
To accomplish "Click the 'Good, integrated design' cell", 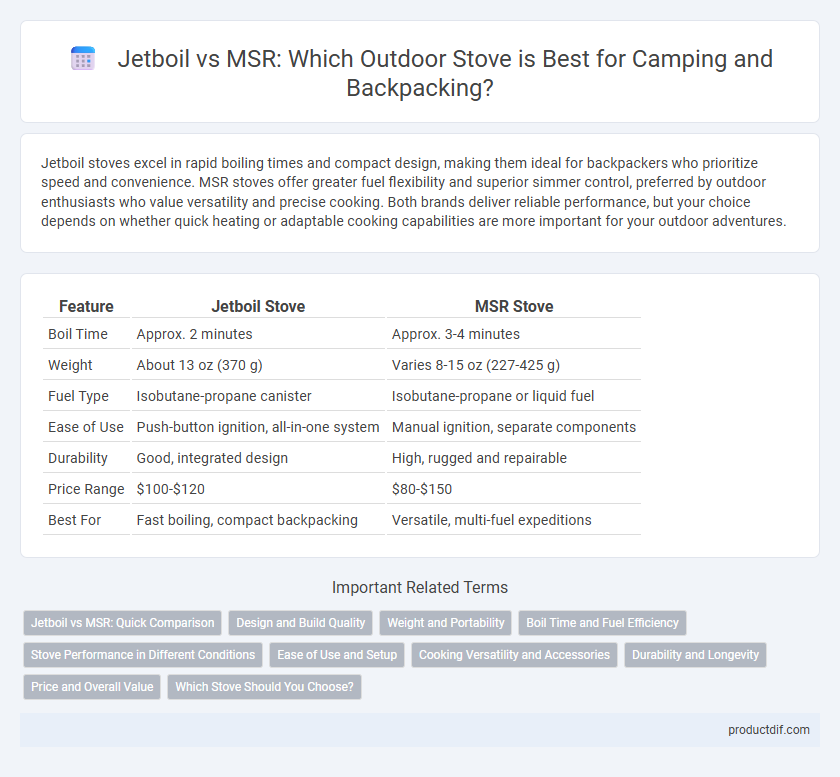I will pyautogui.click(x=258, y=458).
